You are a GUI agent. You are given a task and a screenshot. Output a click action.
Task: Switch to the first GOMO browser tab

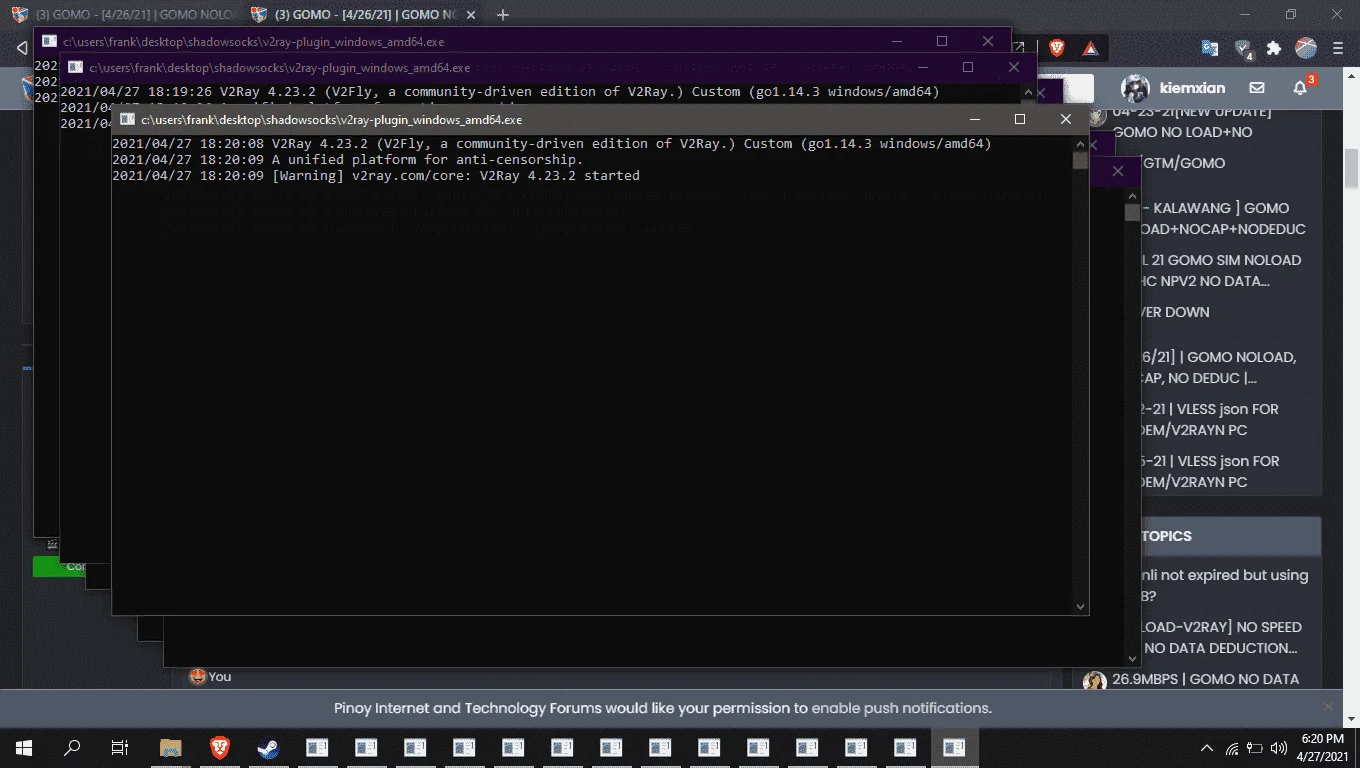(125, 15)
